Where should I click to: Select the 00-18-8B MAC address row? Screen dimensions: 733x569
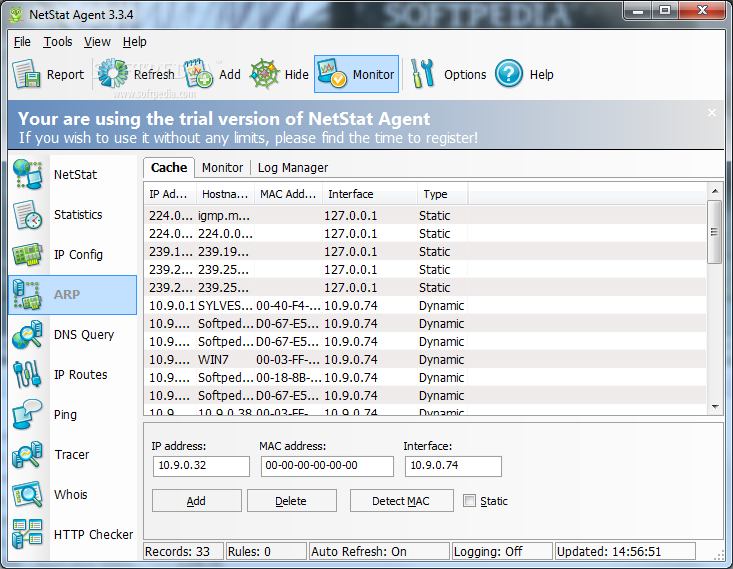point(425,377)
